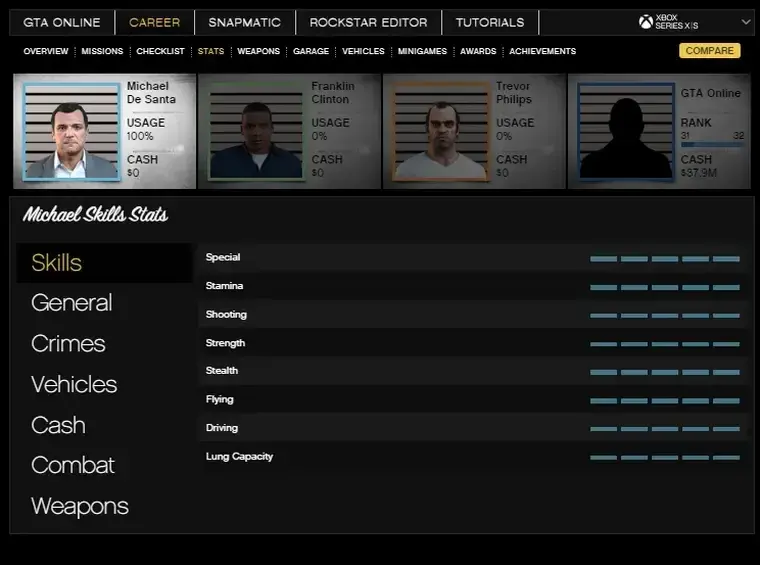
Task: Open the Snapmatic tab
Action: point(245,22)
